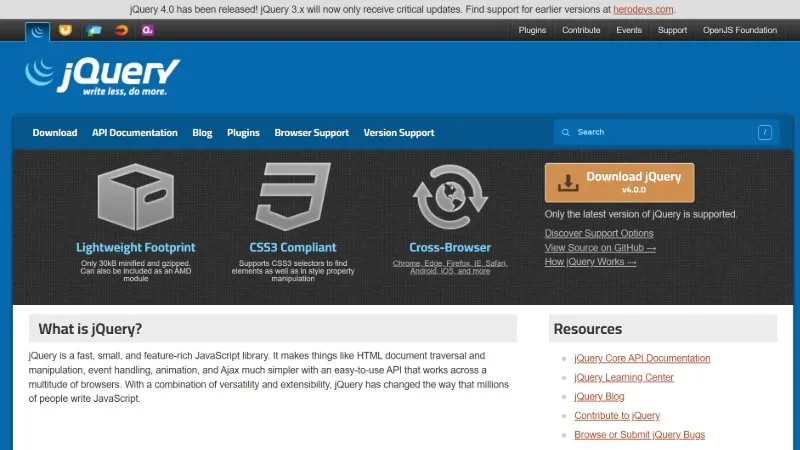Click the Search input field
Viewport: 800px width, 450px height.
tap(666, 133)
